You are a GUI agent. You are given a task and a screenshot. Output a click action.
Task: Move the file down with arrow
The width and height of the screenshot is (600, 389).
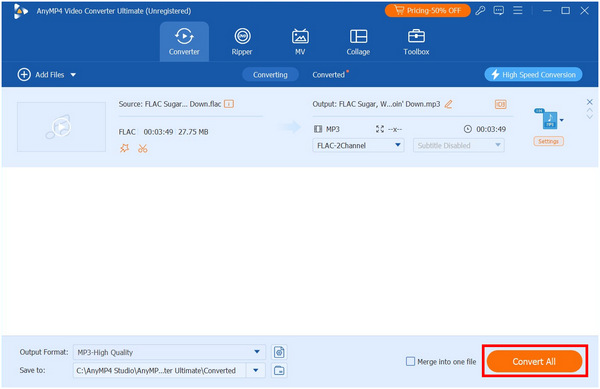click(x=590, y=116)
